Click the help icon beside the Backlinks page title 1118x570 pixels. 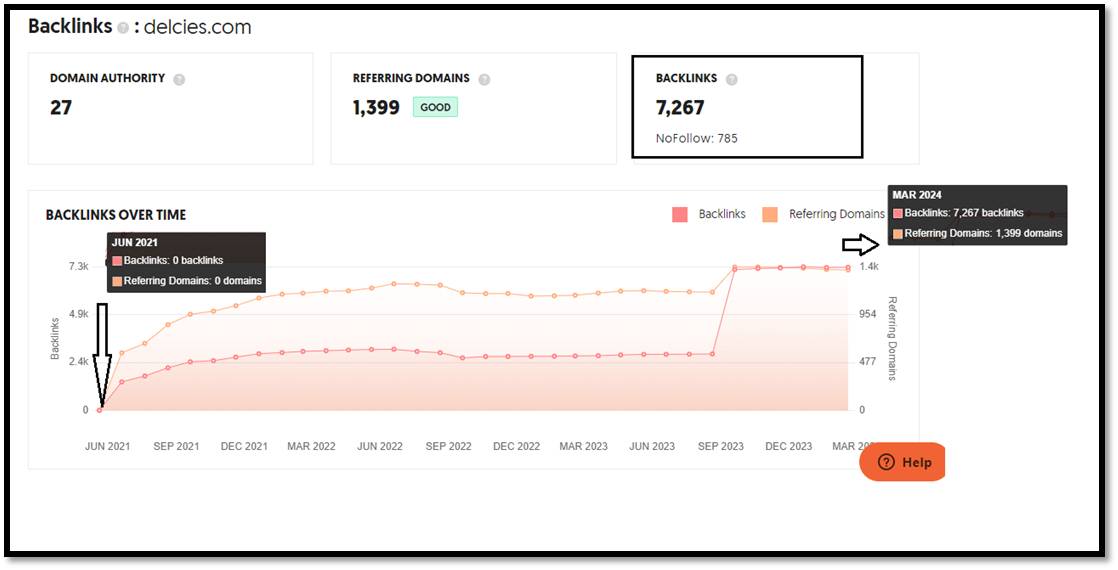point(123,28)
